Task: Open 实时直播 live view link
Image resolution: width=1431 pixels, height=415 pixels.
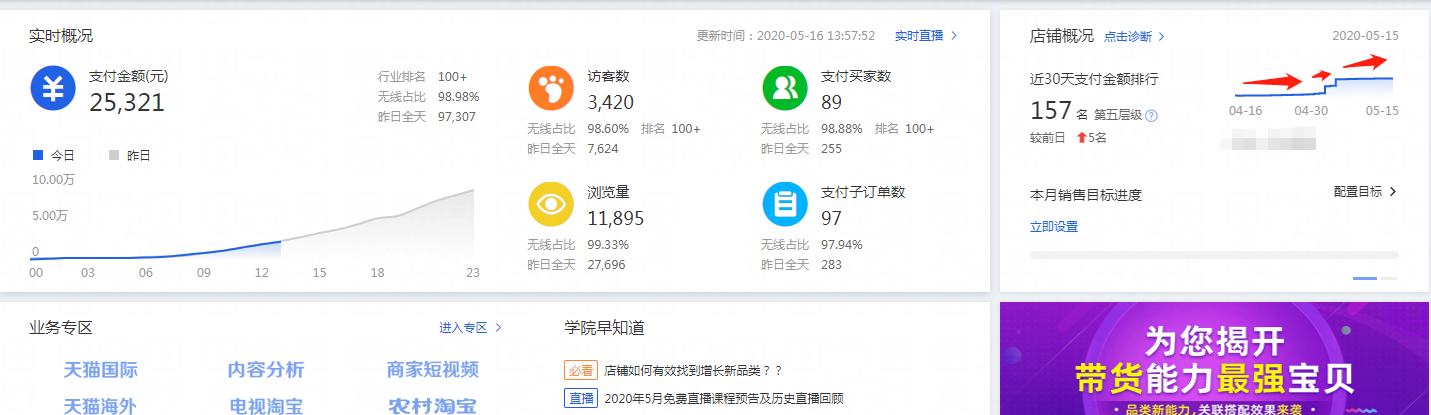Action: (x=926, y=35)
